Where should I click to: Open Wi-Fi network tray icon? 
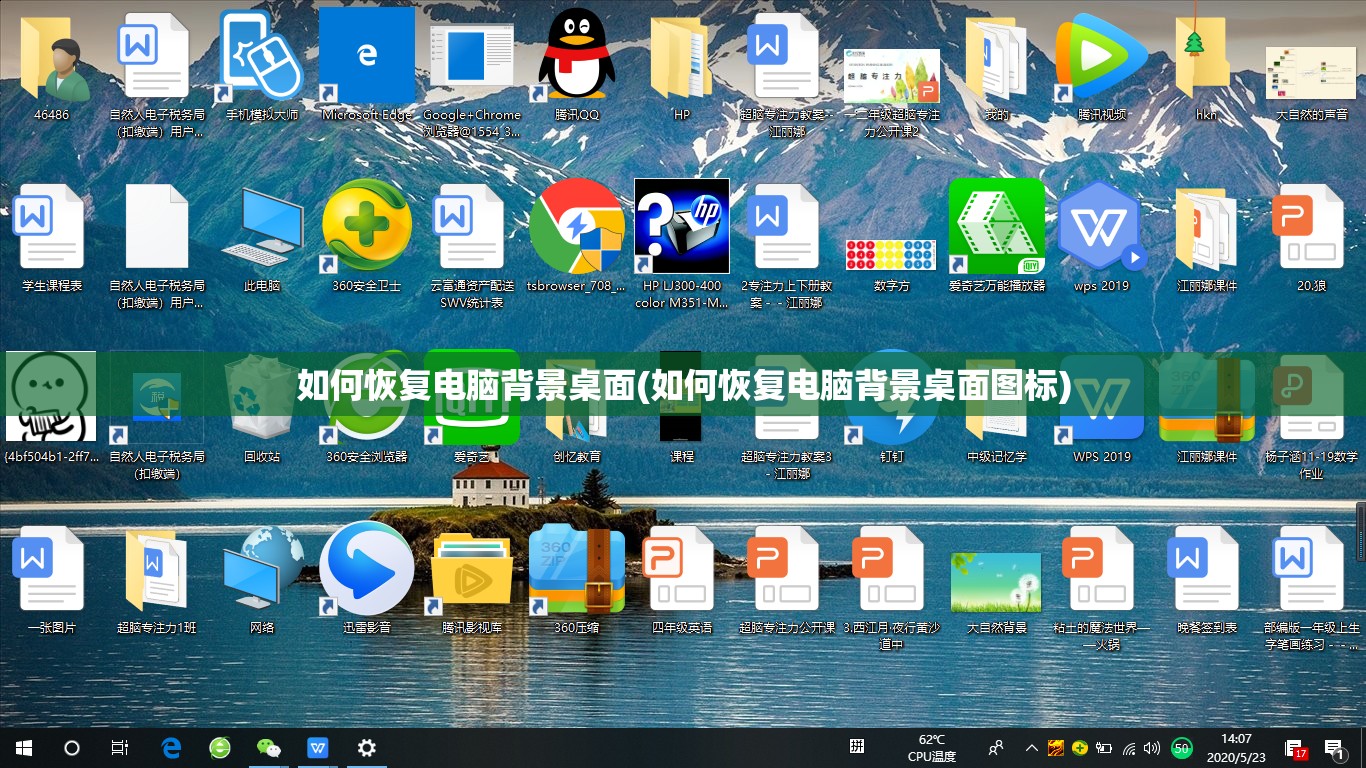click(1129, 747)
